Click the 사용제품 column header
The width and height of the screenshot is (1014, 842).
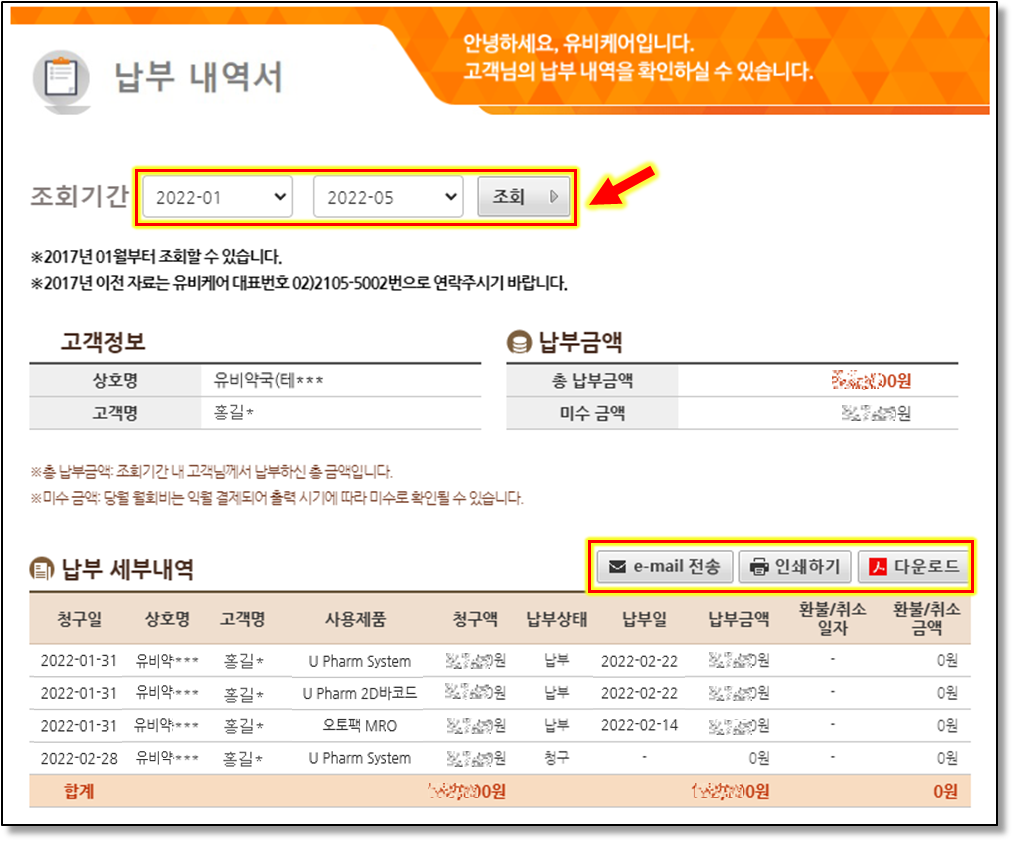(358, 619)
